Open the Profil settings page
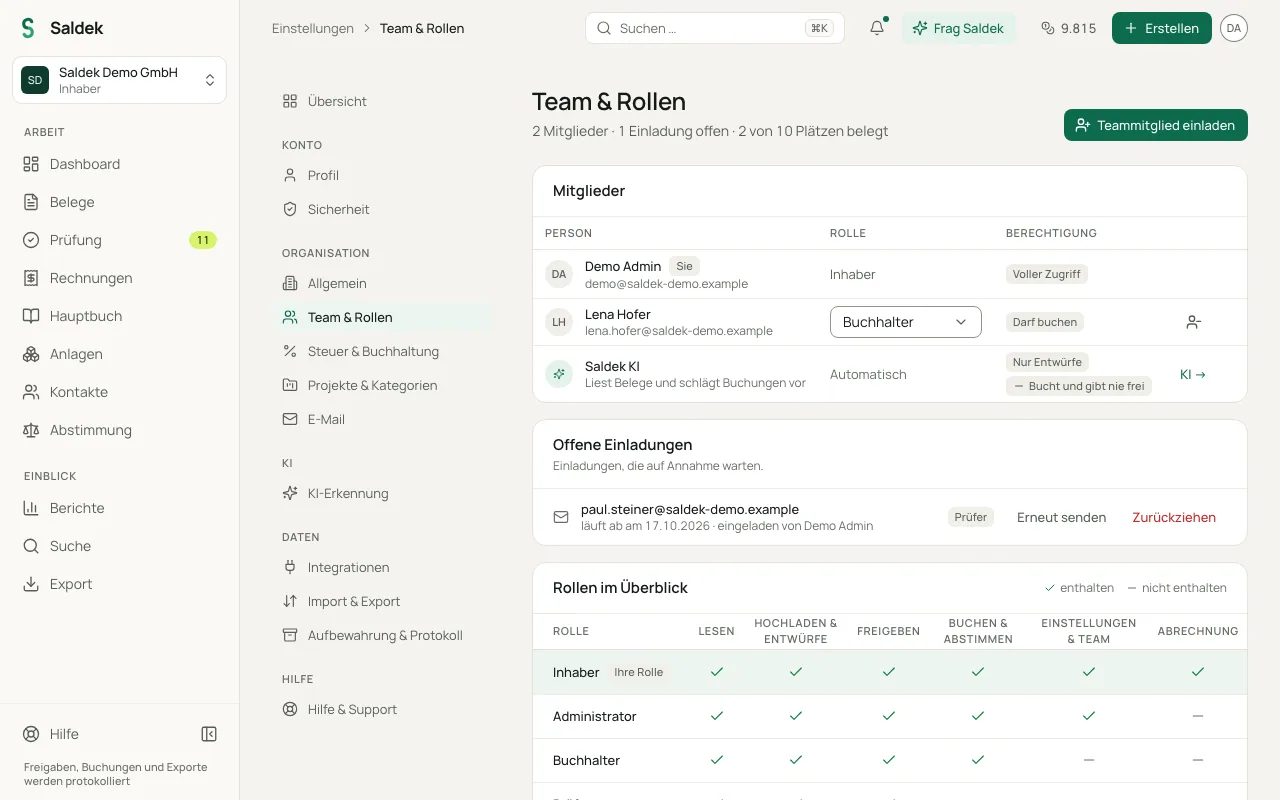Screen dimensions: 1280x800 pos(382,175)
